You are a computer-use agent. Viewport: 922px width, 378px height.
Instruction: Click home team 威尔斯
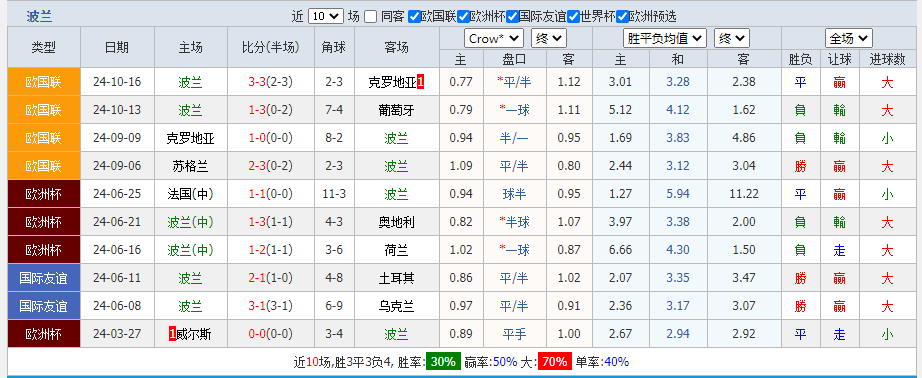tap(193, 334)
